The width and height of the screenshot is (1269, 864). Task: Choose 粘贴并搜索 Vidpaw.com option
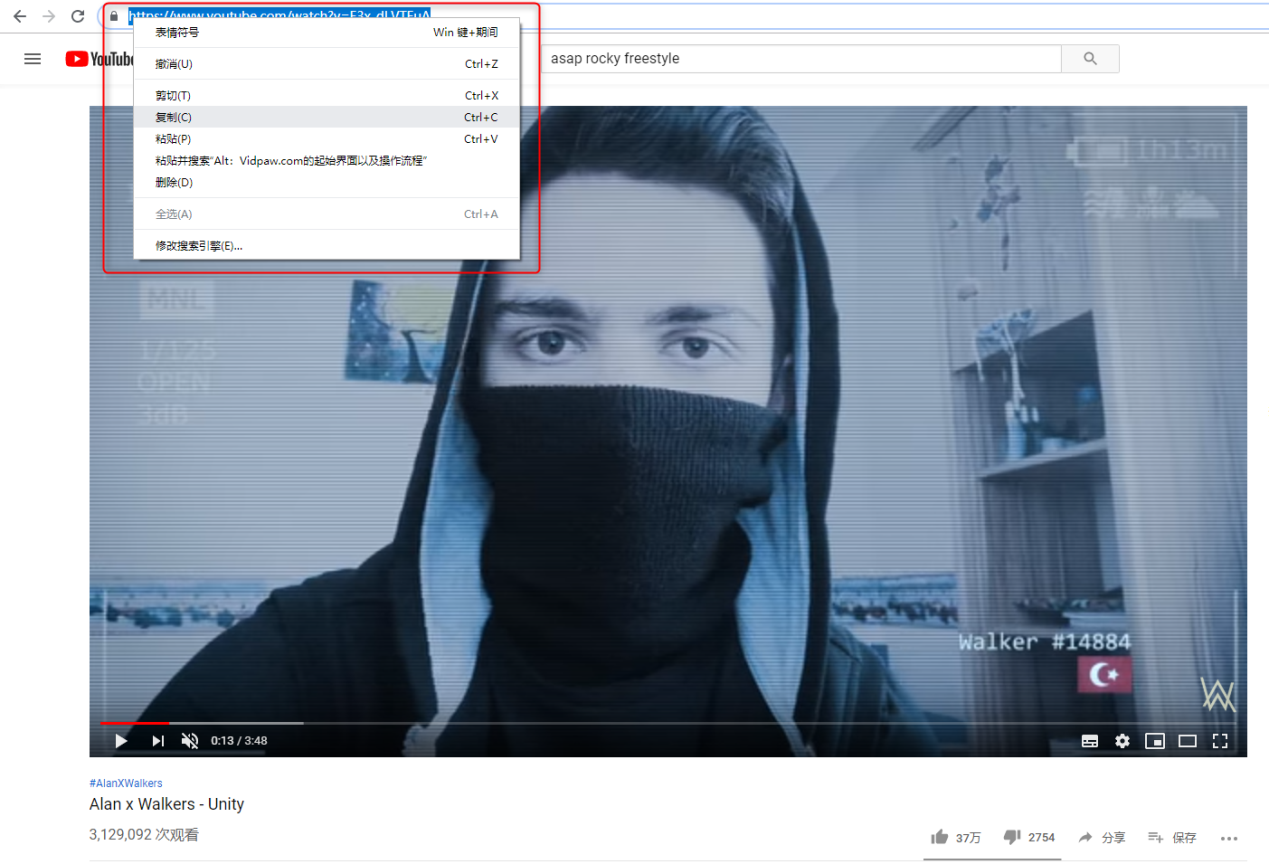click(326, 161)
